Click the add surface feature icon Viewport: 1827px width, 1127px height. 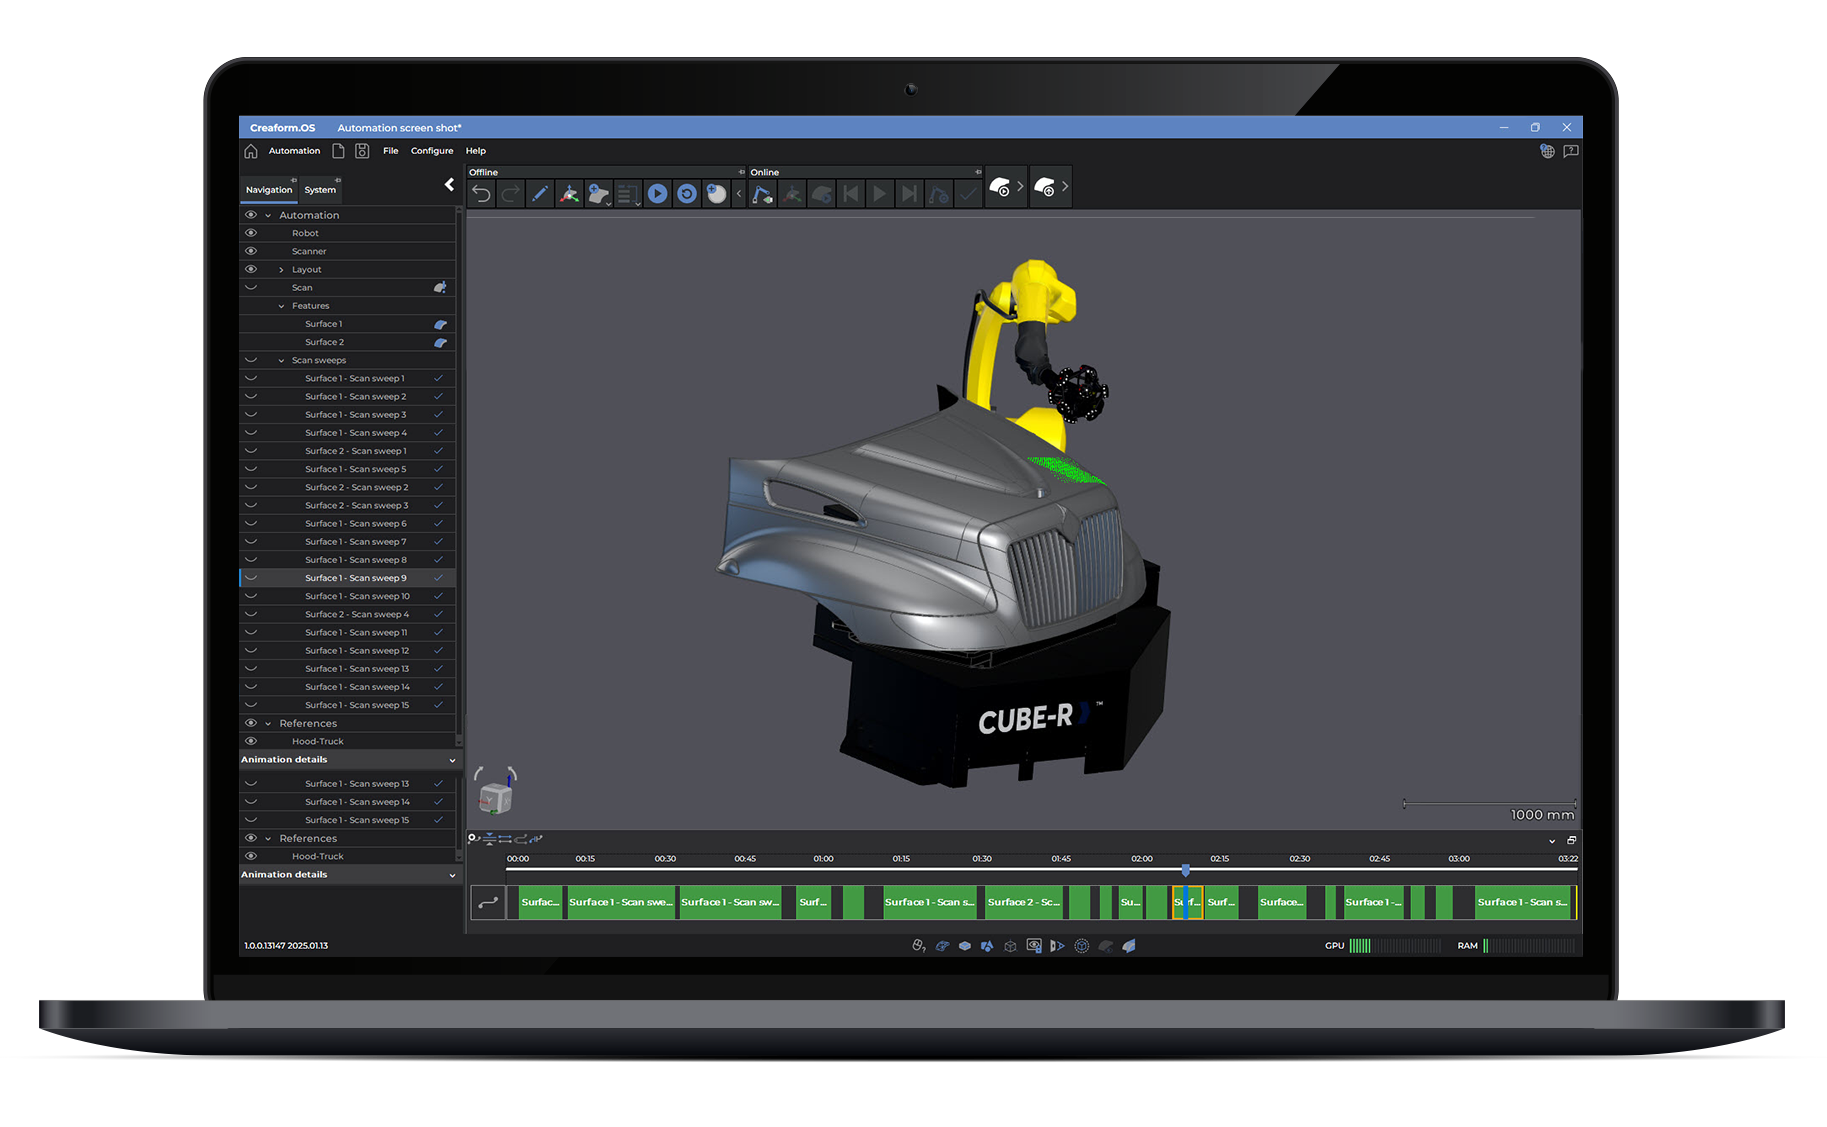598,194
